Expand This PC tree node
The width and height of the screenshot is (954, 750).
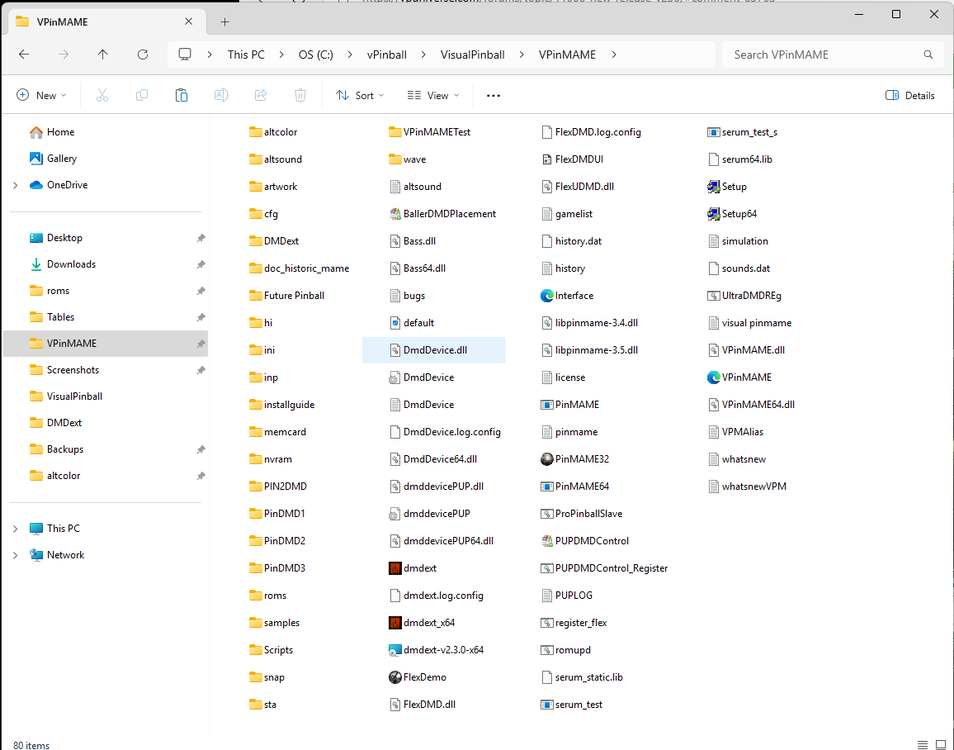(15, 529)
